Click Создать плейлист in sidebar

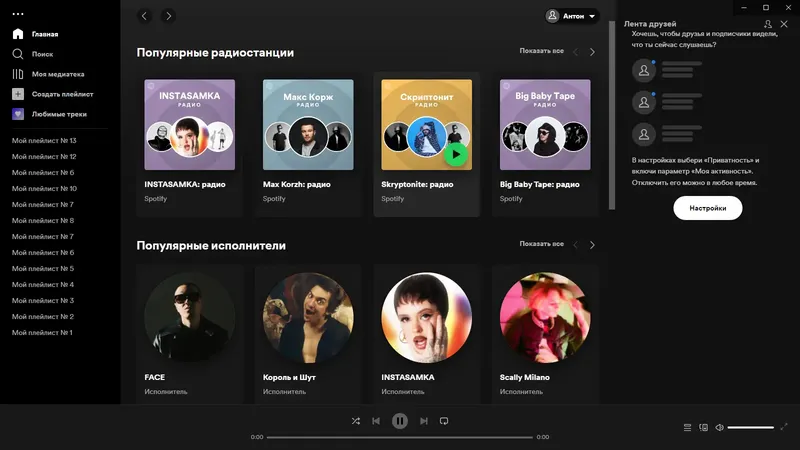[63, 94]
